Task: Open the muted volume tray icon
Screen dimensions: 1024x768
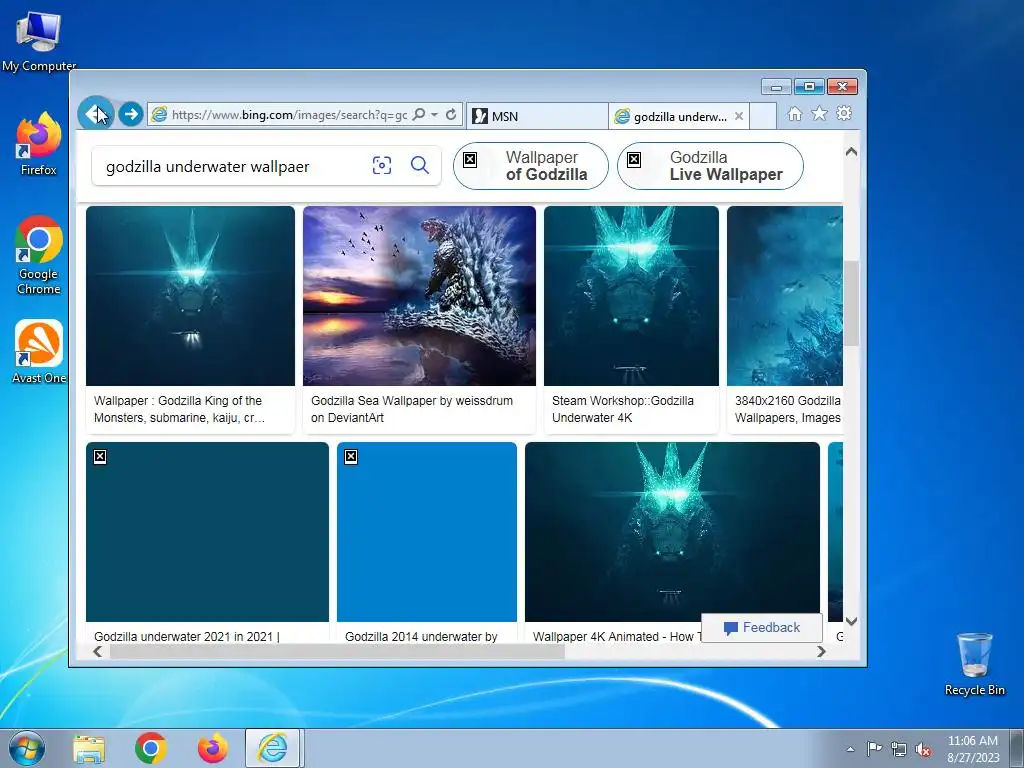Action: point(923,749)
